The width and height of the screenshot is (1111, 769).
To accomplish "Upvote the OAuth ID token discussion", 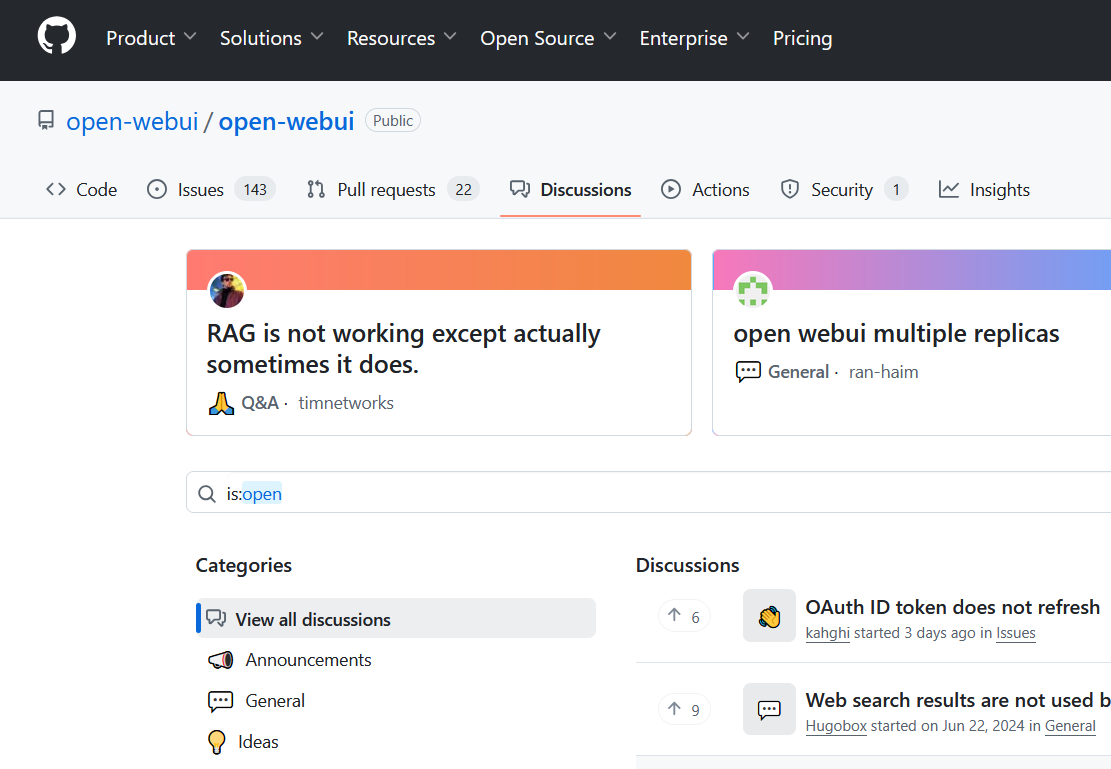I will pos(684,616).
